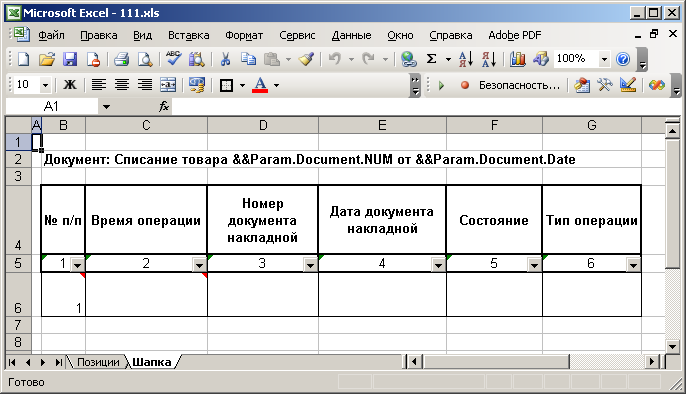686x394 pixels.
Task: Open the Research binoculars icon
Action: pos(196,59)
